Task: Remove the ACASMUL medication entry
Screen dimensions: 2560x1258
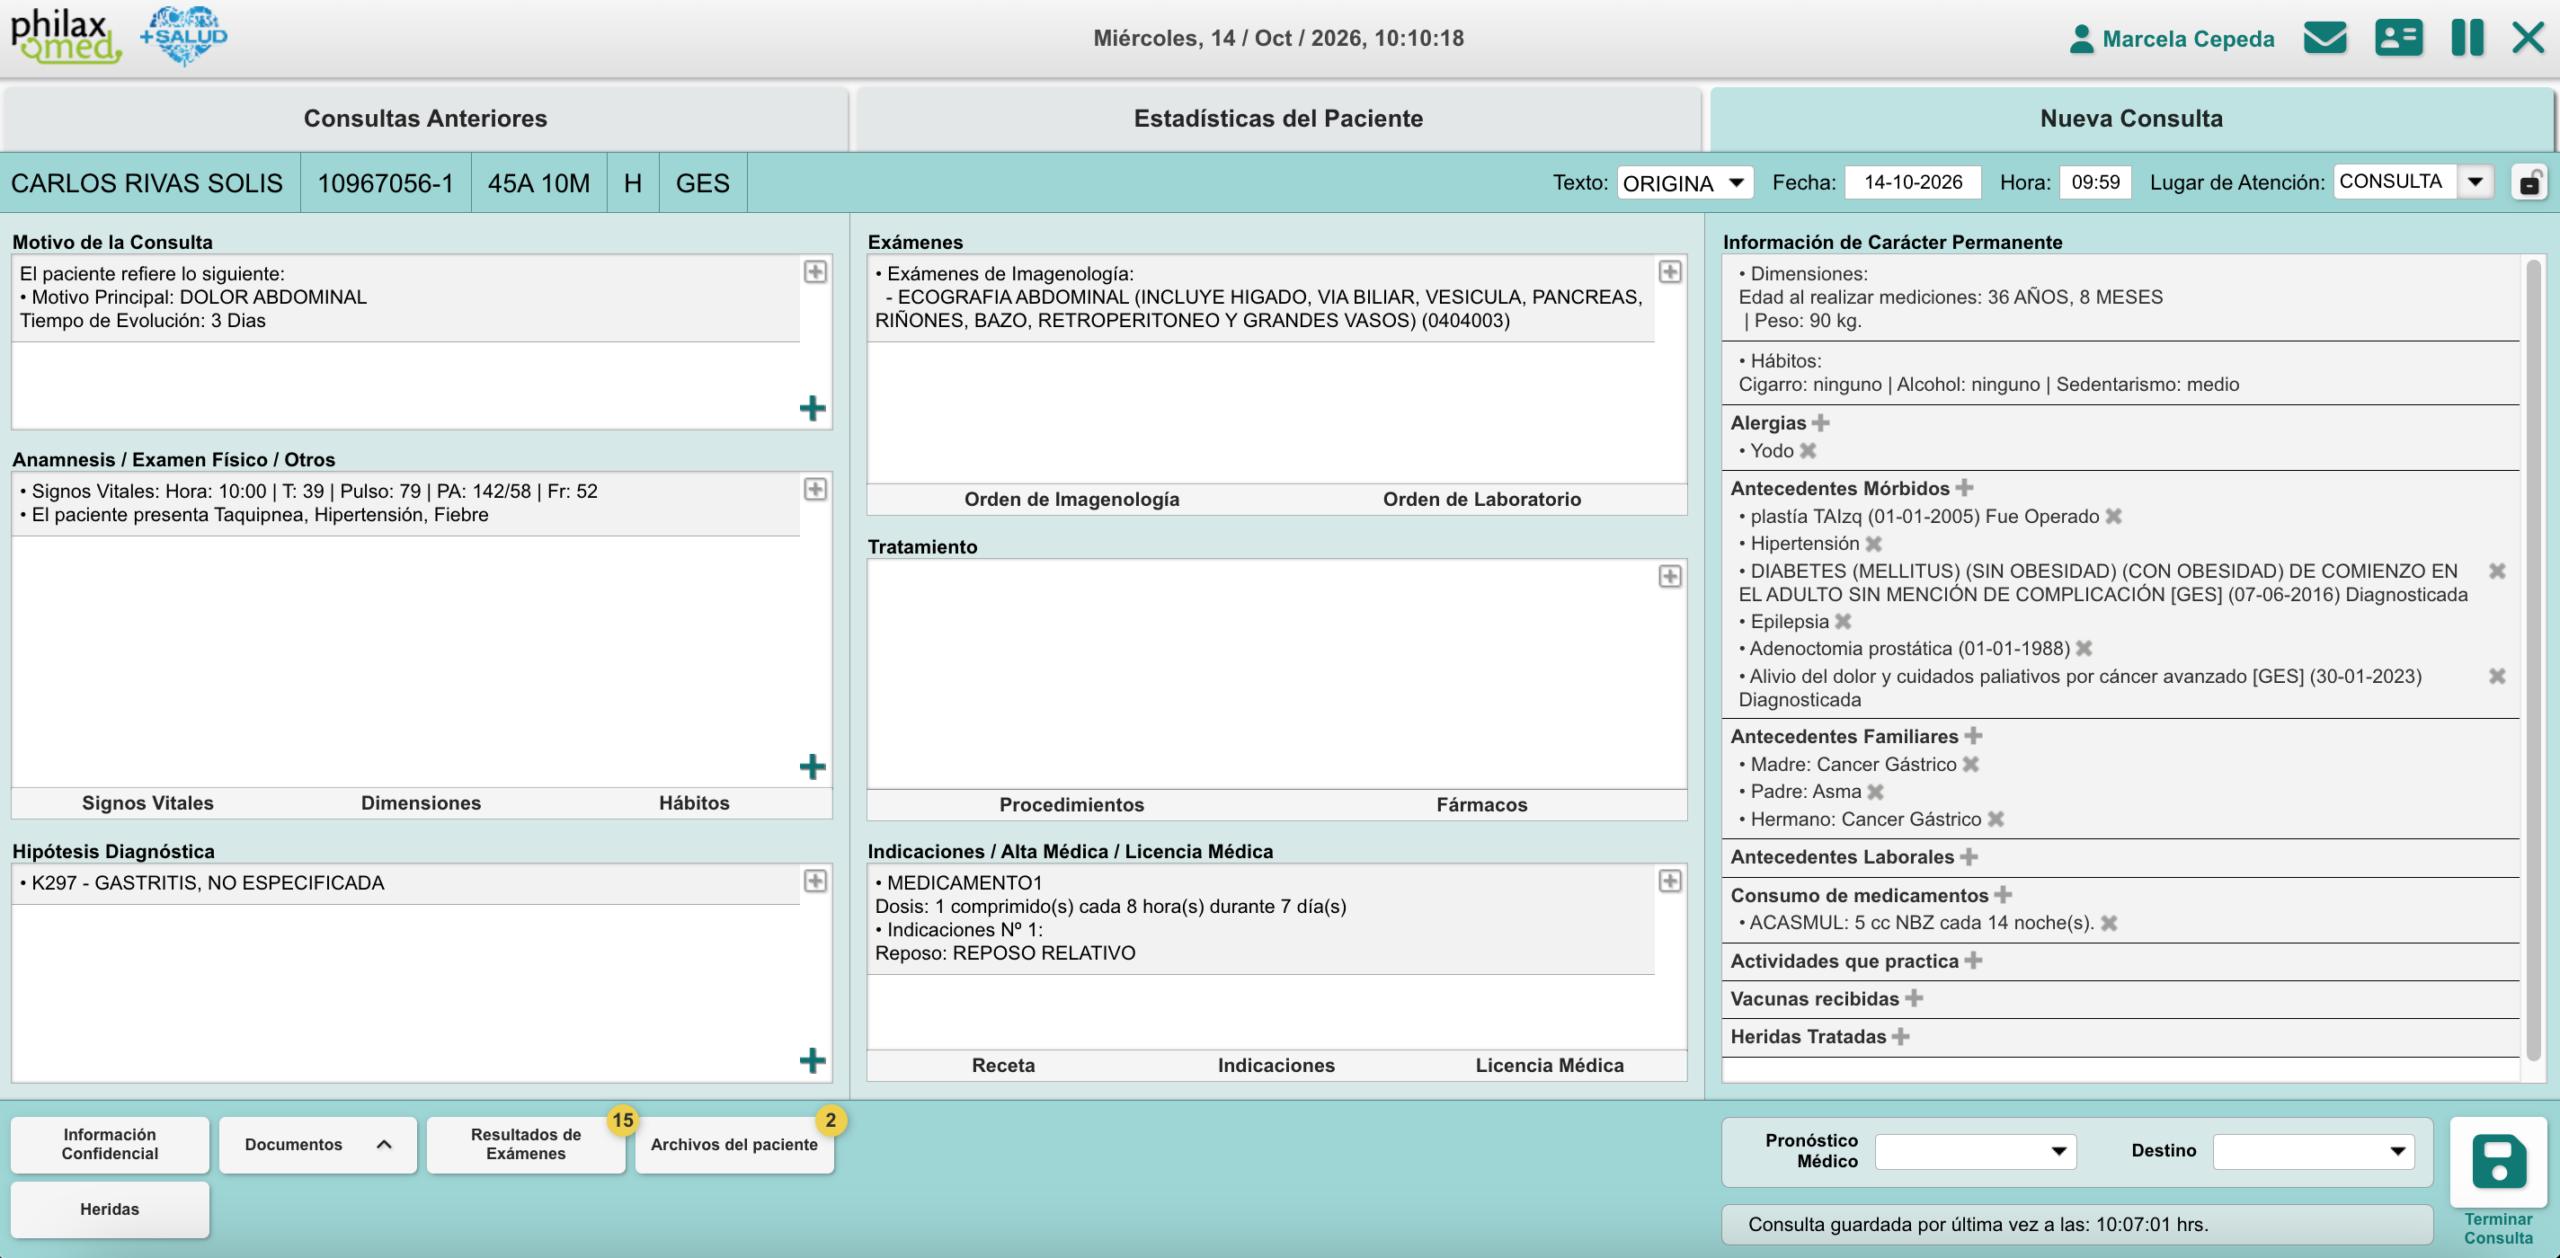Action: point(2109,923)
